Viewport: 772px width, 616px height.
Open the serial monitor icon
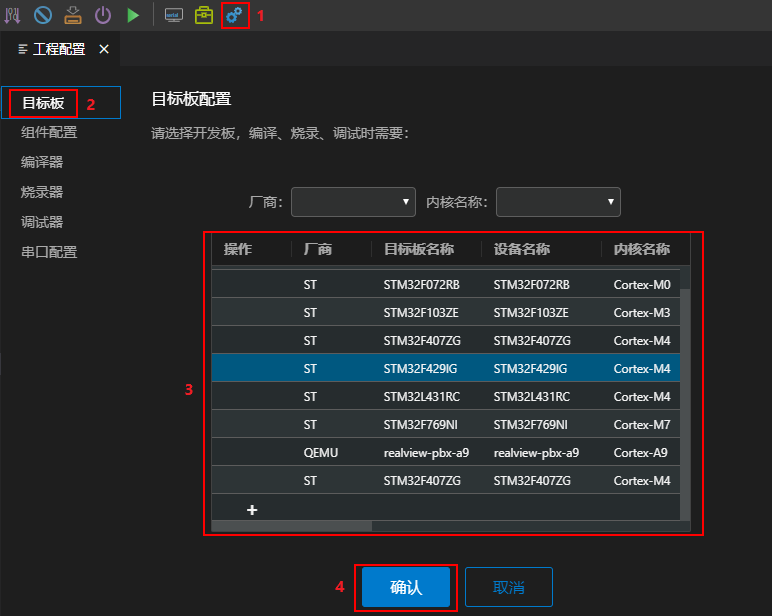(x=174, y=15)
